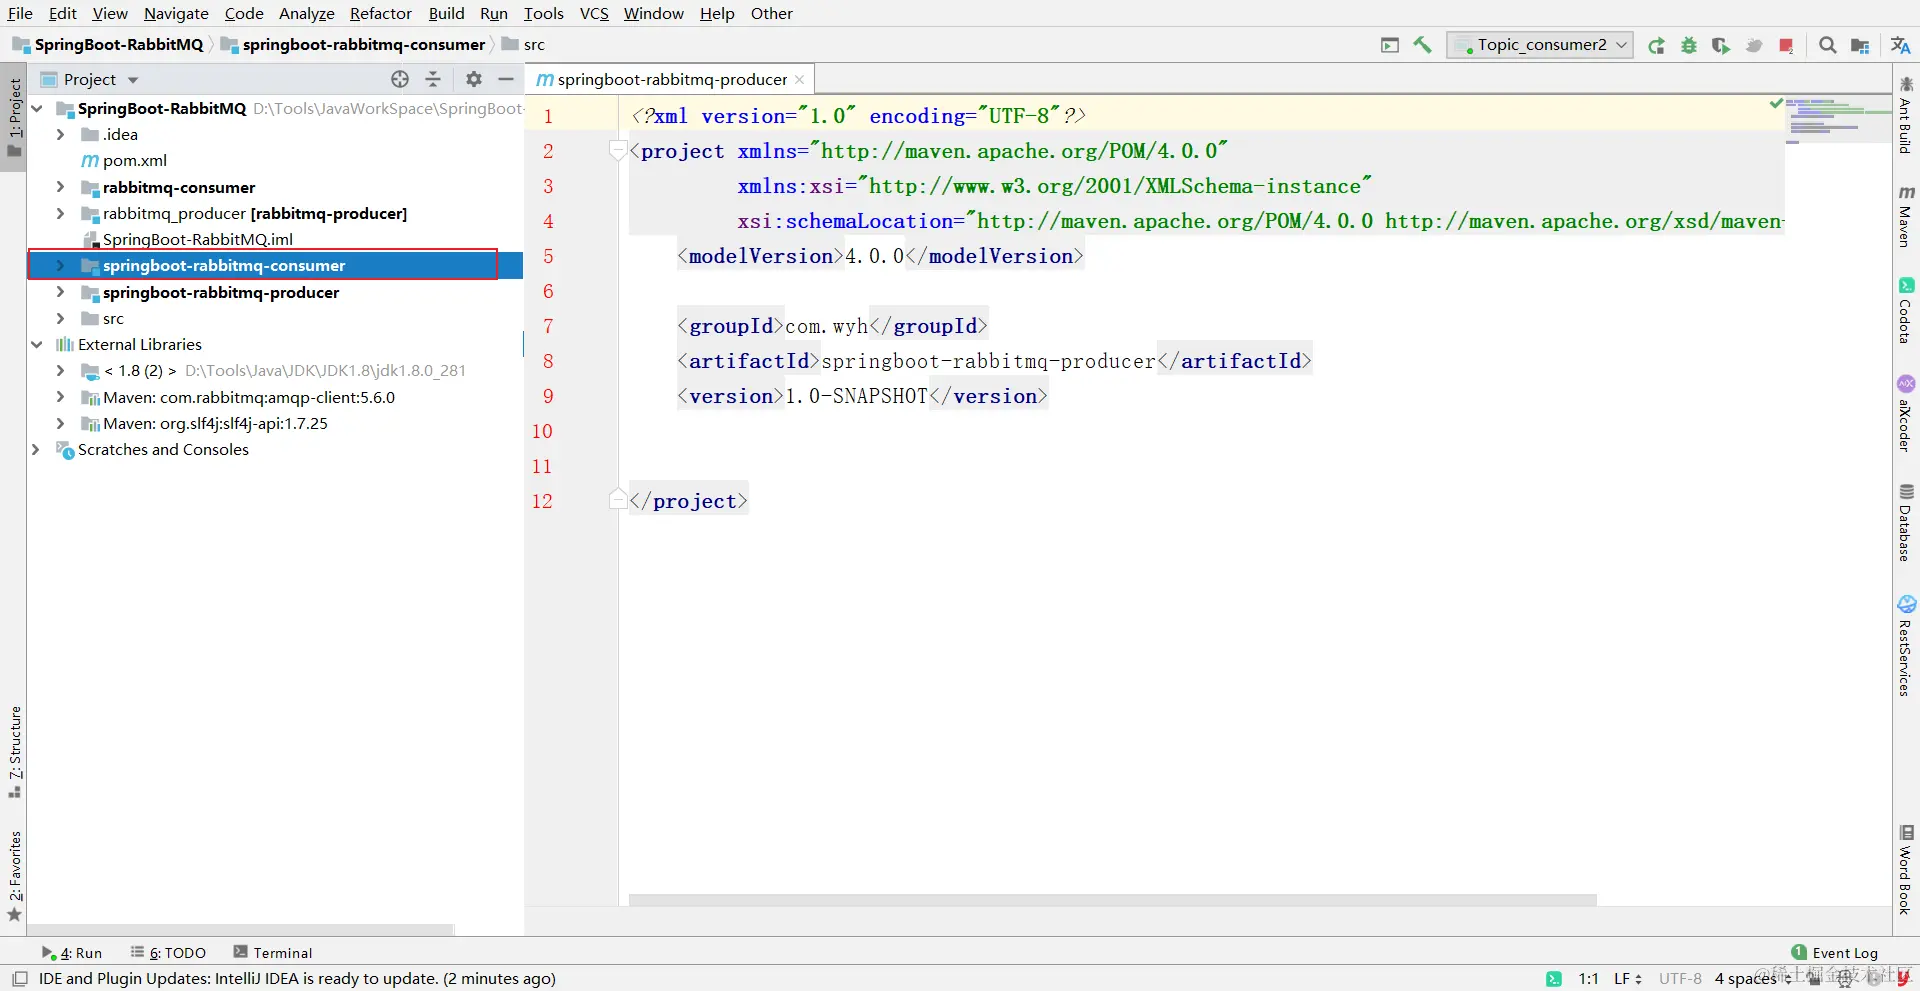Run the Topic_consumer2 configuration

click(1657, 45)
